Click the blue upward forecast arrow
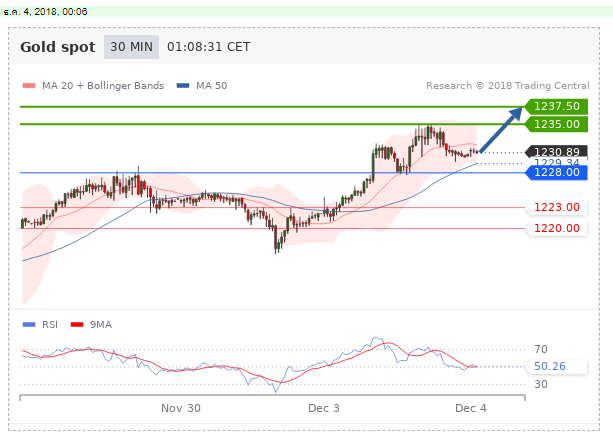This screenshot has width=613, height=441. [x=503, y=128]
